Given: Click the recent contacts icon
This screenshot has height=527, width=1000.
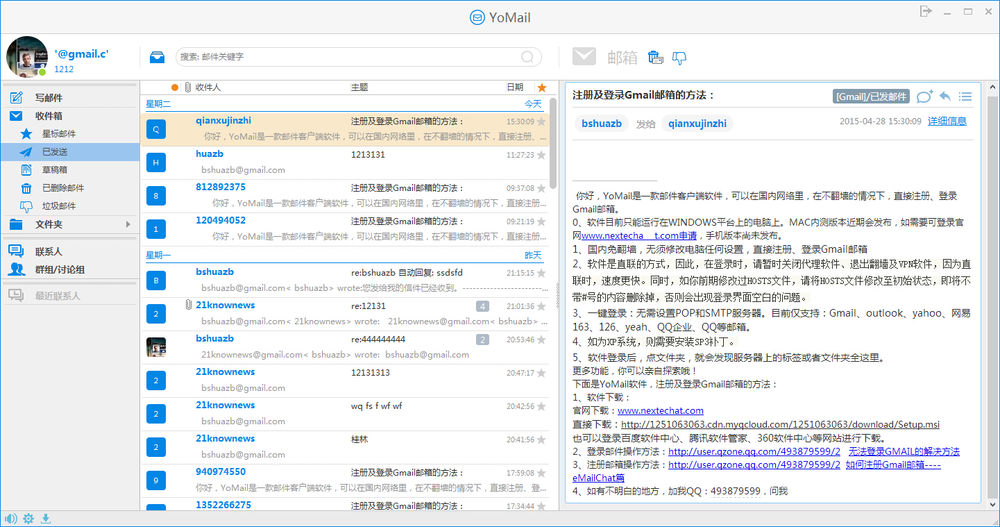Looking at the screenshot, I should tap(16, 295).
